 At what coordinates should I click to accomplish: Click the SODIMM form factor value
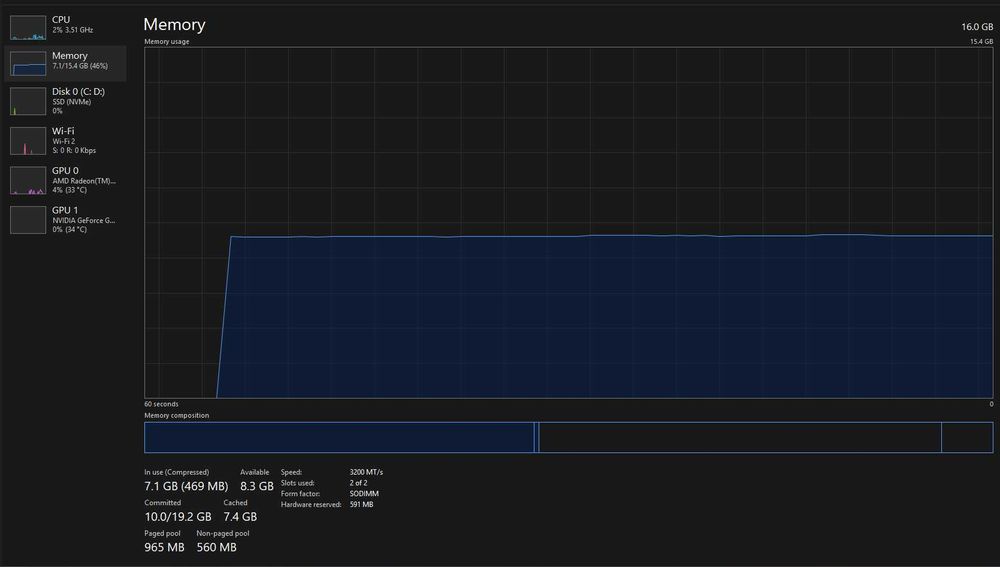tap(364, 494)
